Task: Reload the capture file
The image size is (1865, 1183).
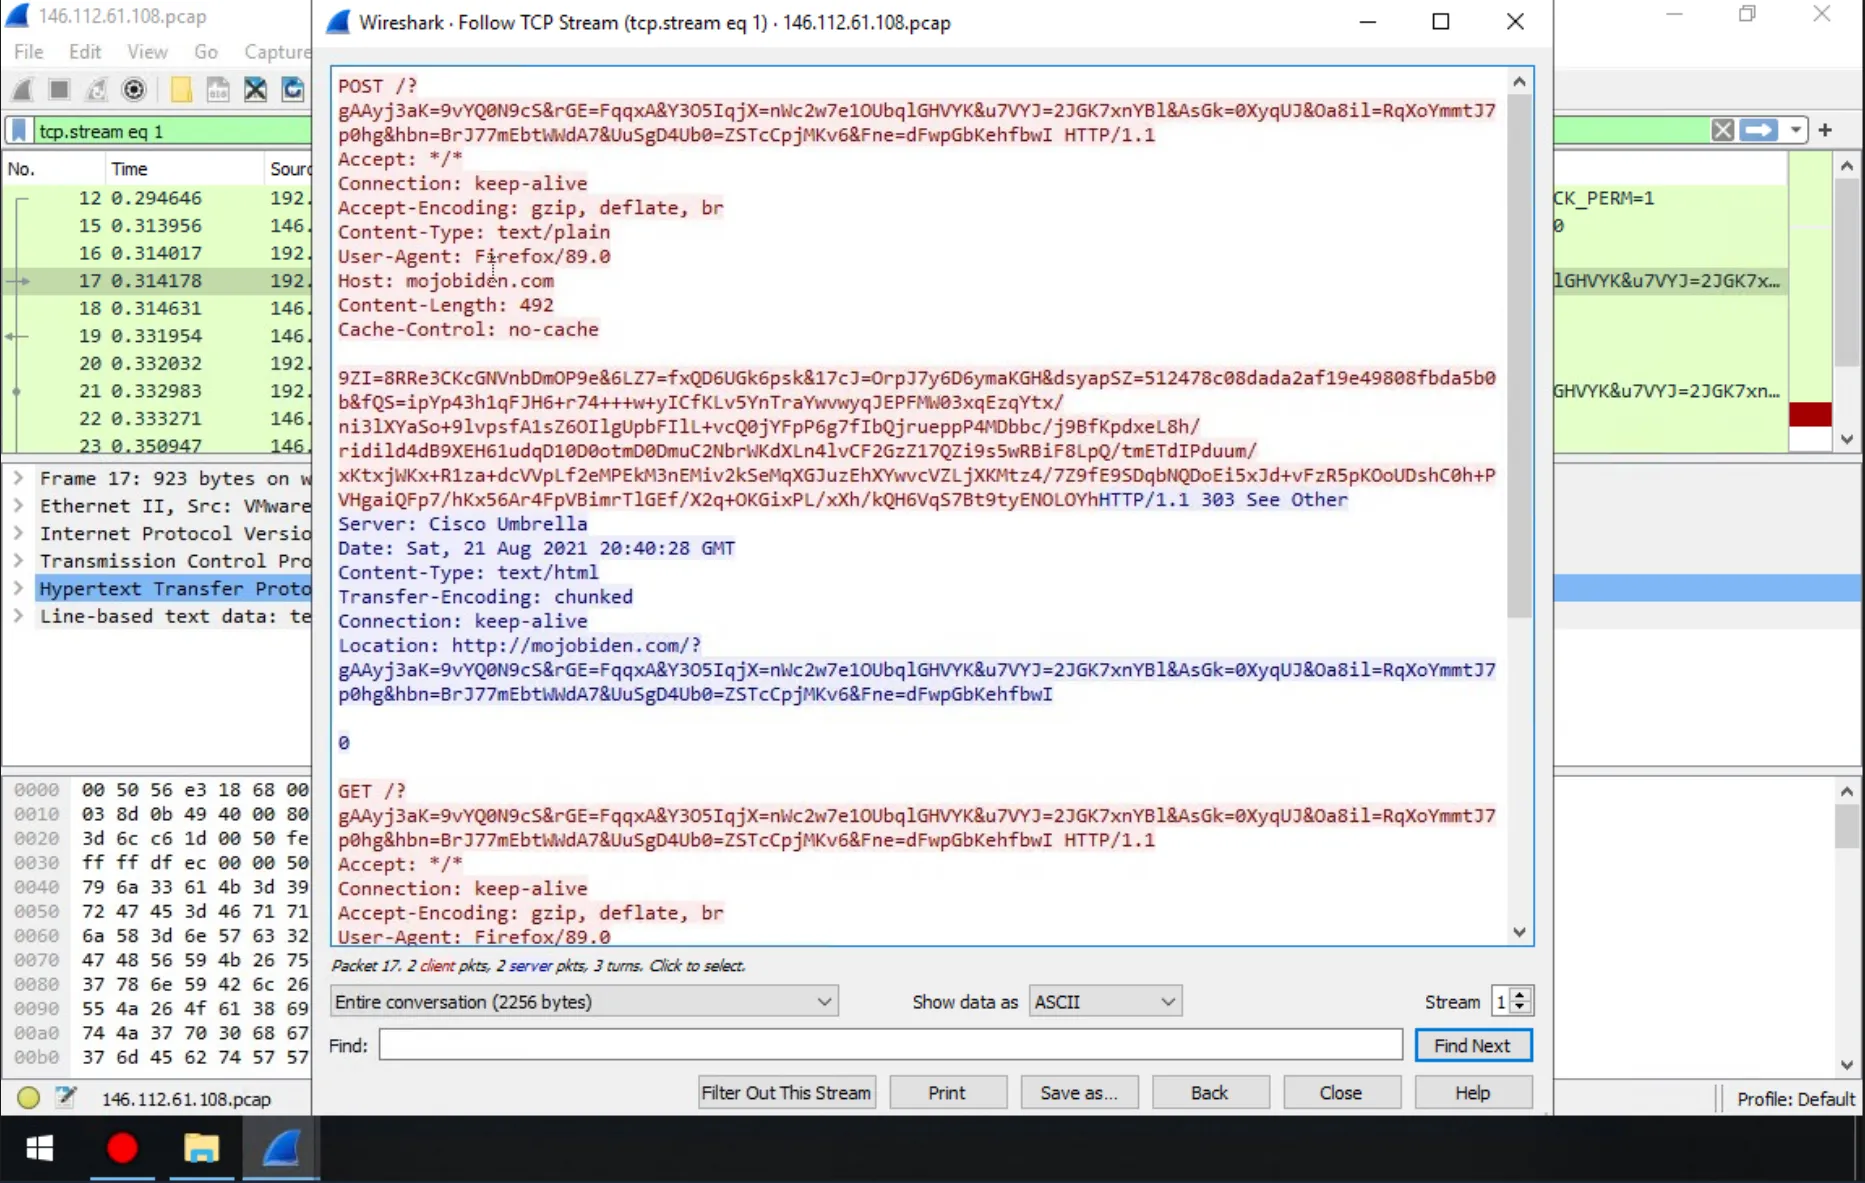Action: coord(291,89)
